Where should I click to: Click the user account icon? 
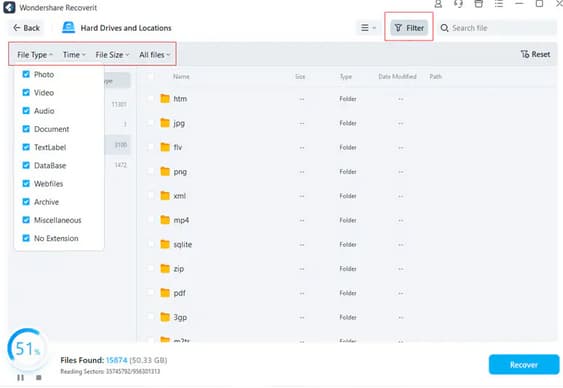coord(438,4)
